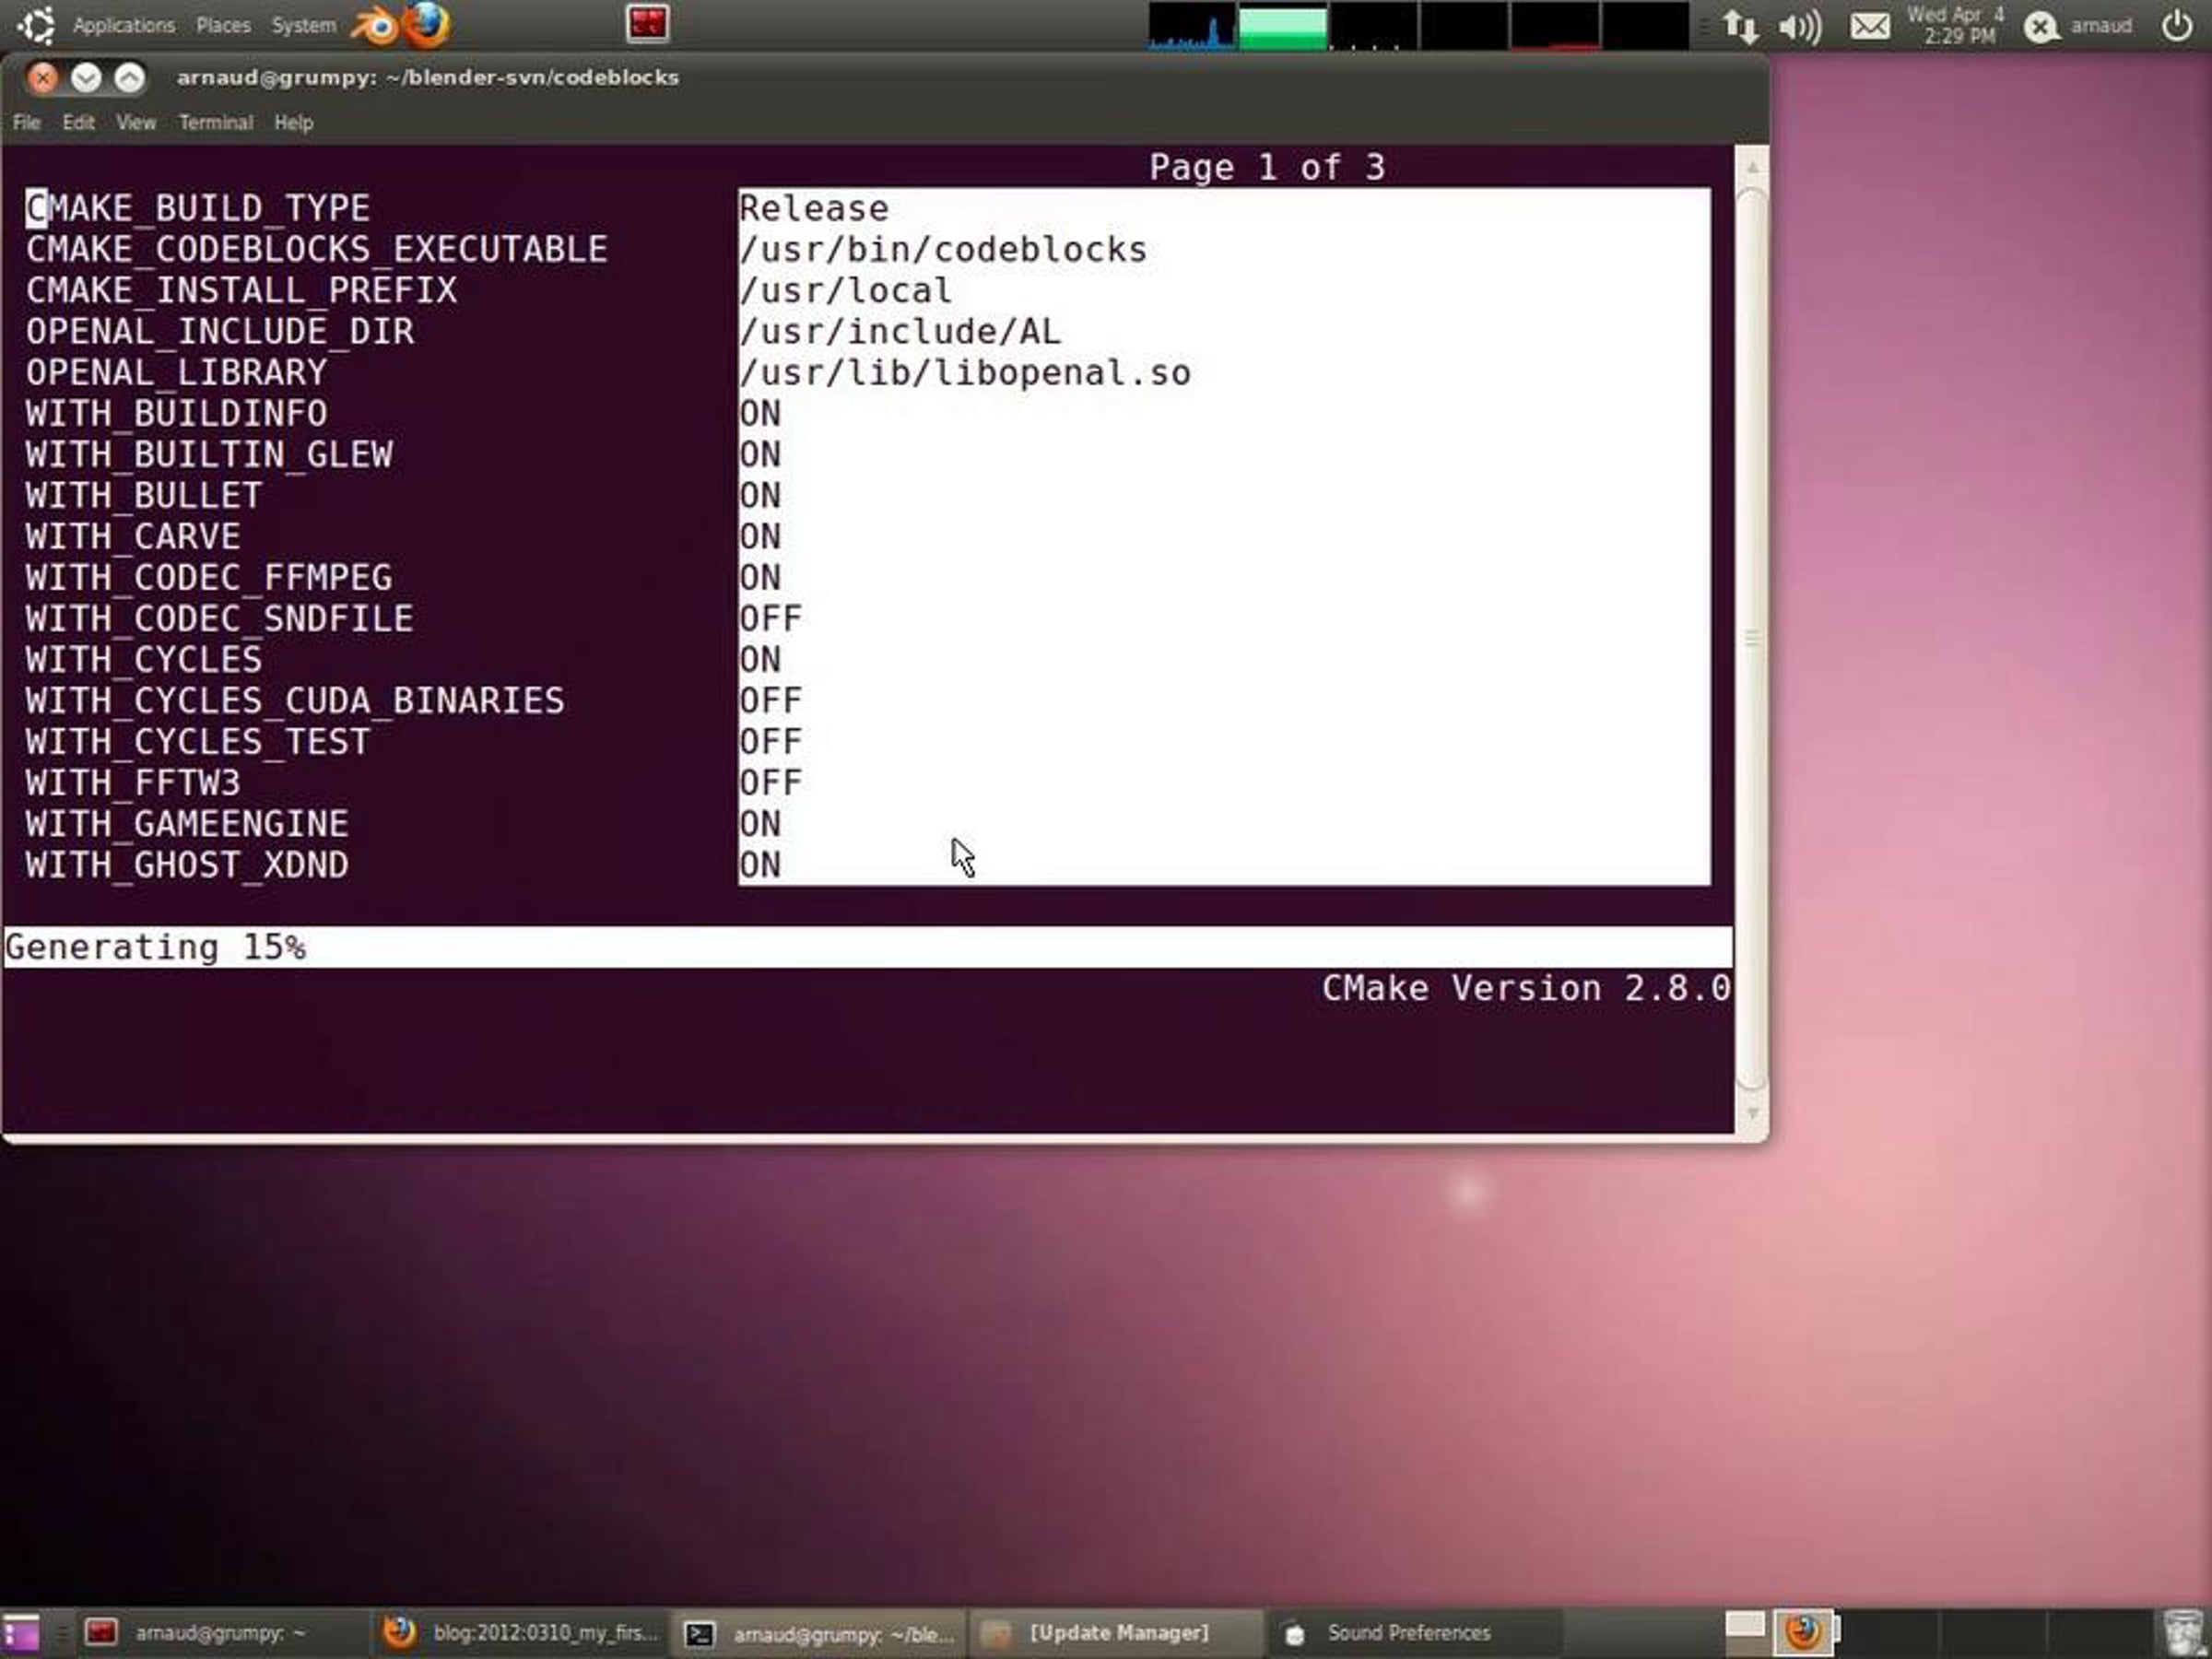Open Firefox from the top panel launcher
Screen dimensions: 2212x1659
[428, 24]
